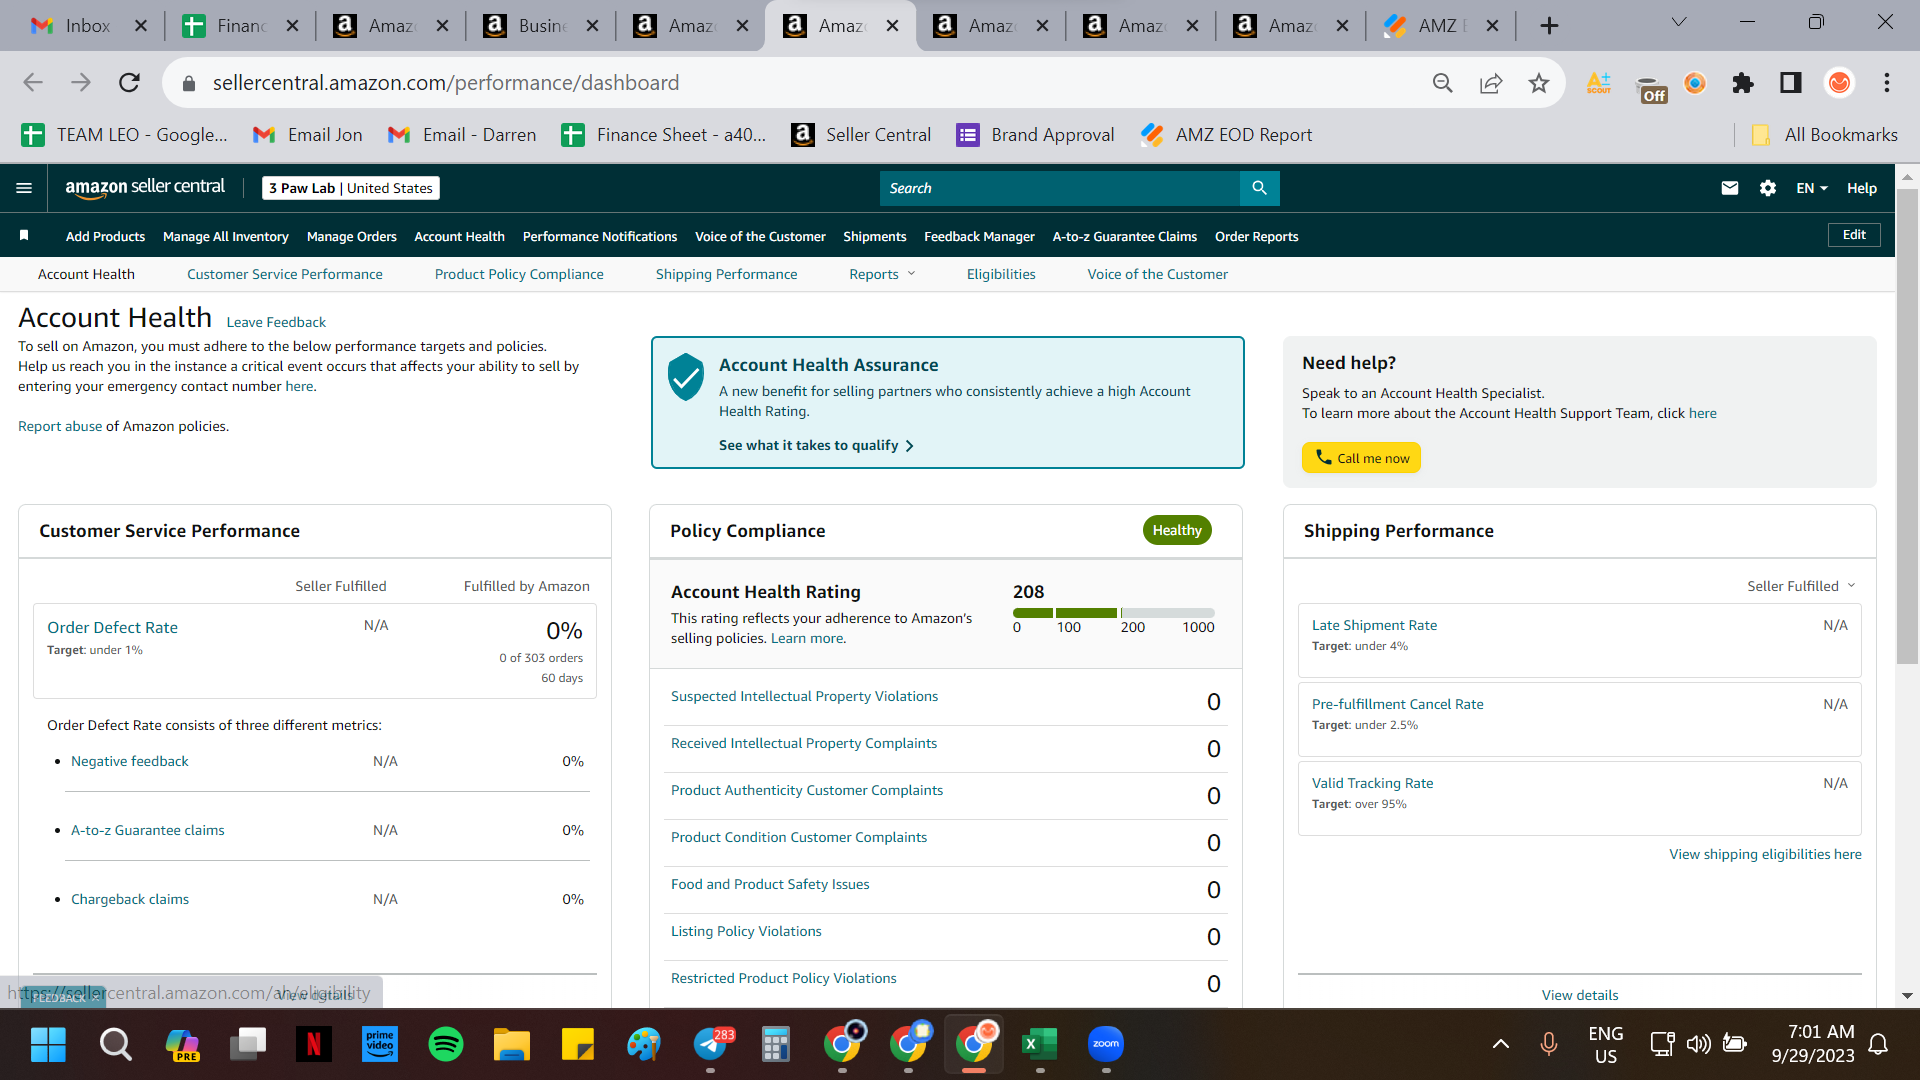Expand the Reports dropdown menu
Screen dimensions: 1920x1080
tap(882, 274)
